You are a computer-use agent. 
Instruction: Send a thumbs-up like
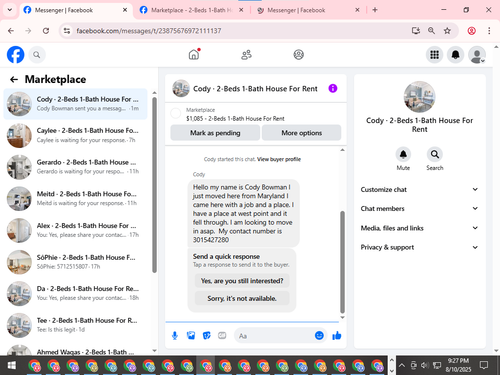tap(337, 335)
